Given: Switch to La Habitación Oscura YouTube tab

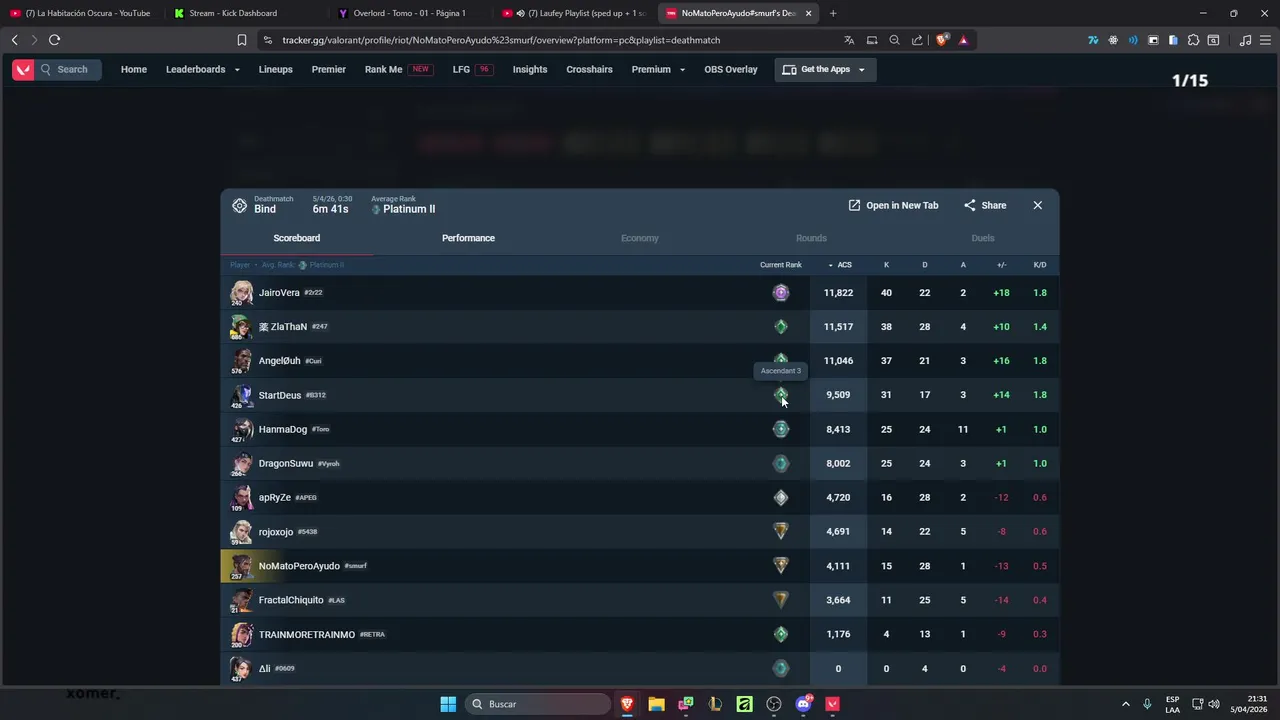Looking at the screenshot, I should tap(82, 13).
